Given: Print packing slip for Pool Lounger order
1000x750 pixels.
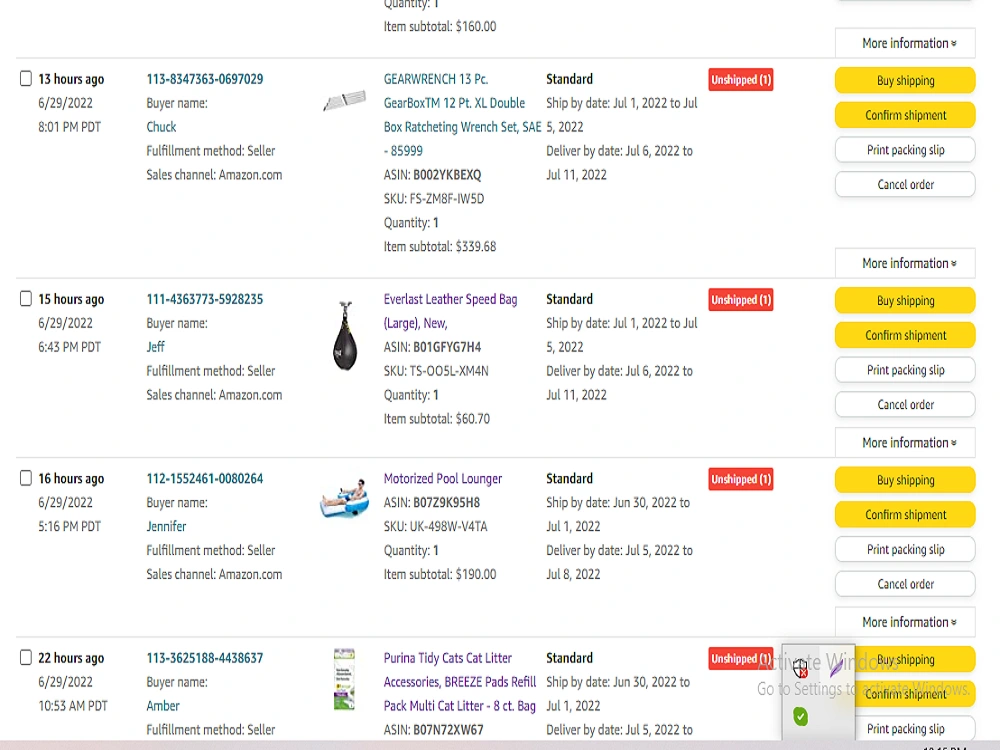Looking at the screenshot, I should (x=905, y=549).
